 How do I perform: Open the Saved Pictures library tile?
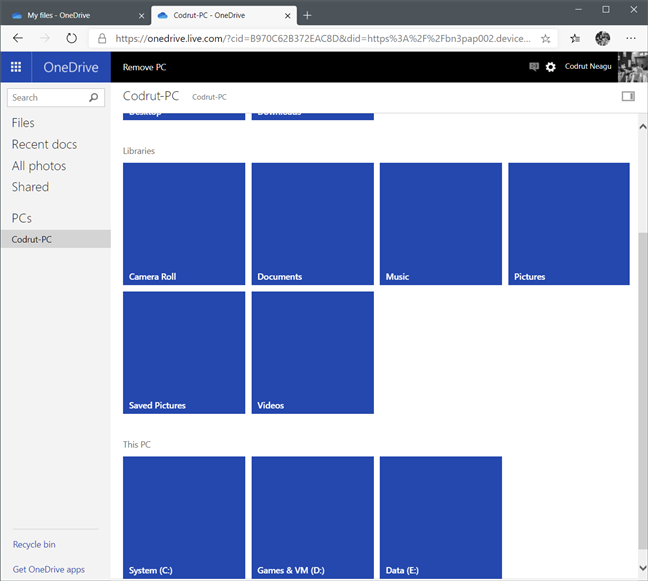coord(184,352)
